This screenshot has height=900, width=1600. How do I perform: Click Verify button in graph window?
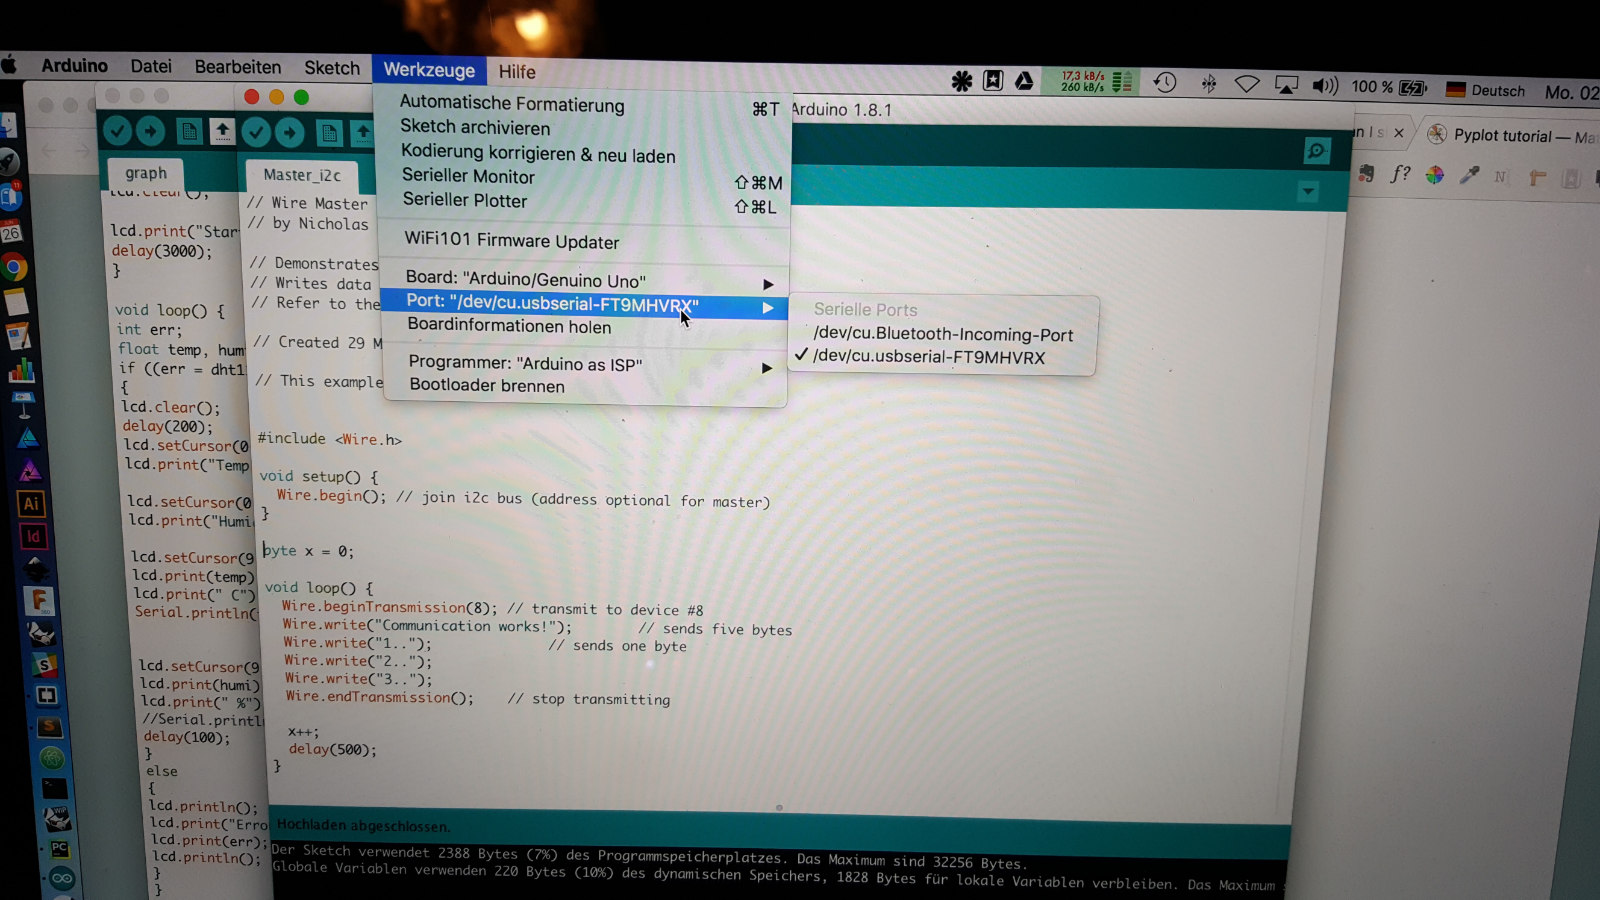coord(117,130)
